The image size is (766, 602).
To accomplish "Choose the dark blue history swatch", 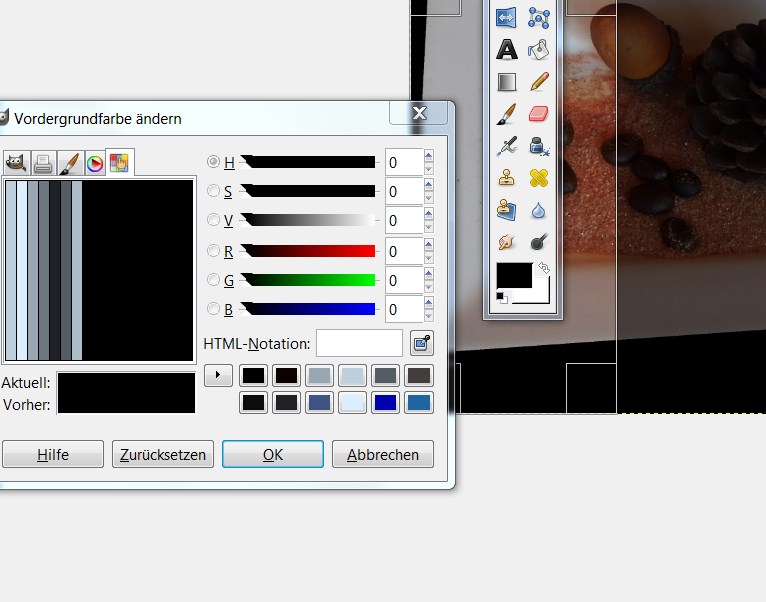I will tap(385, 403).
